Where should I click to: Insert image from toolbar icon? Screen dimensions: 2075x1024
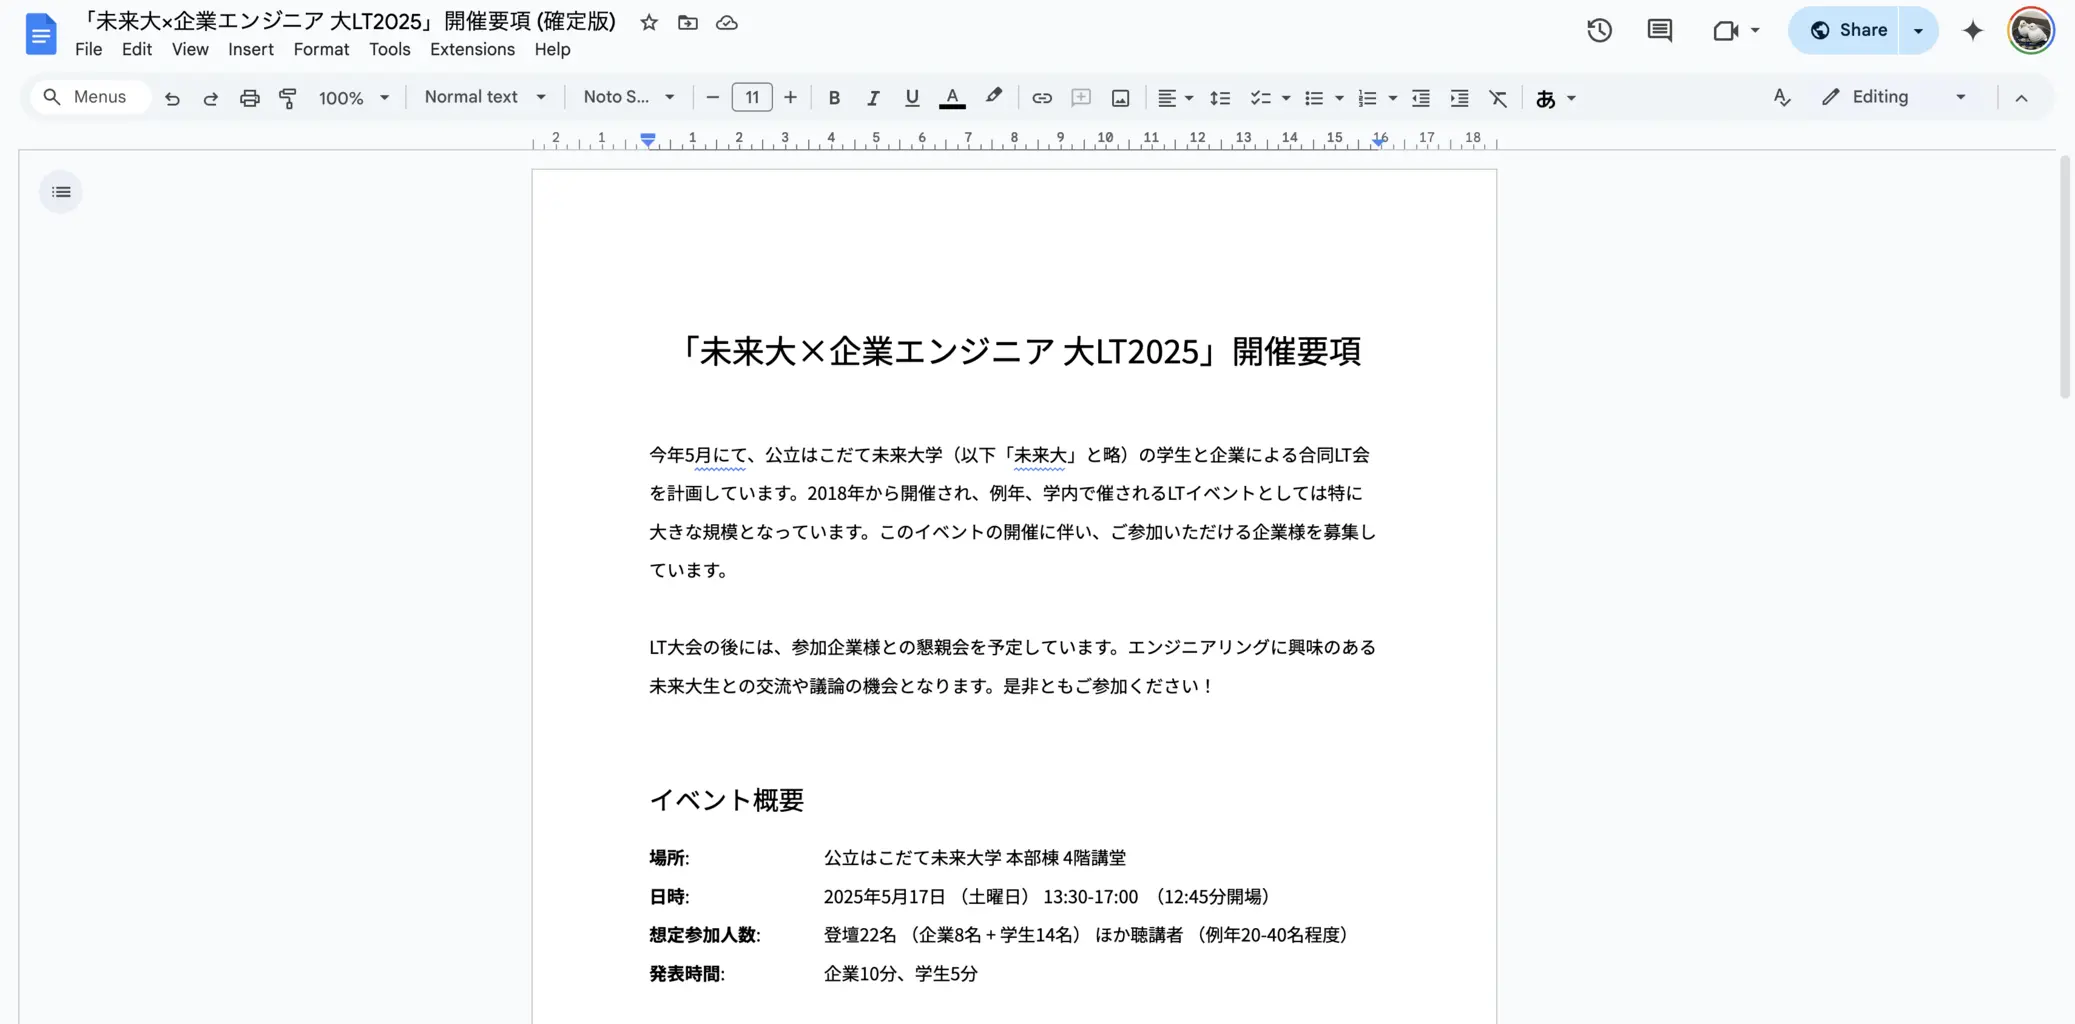point(1120,98)
